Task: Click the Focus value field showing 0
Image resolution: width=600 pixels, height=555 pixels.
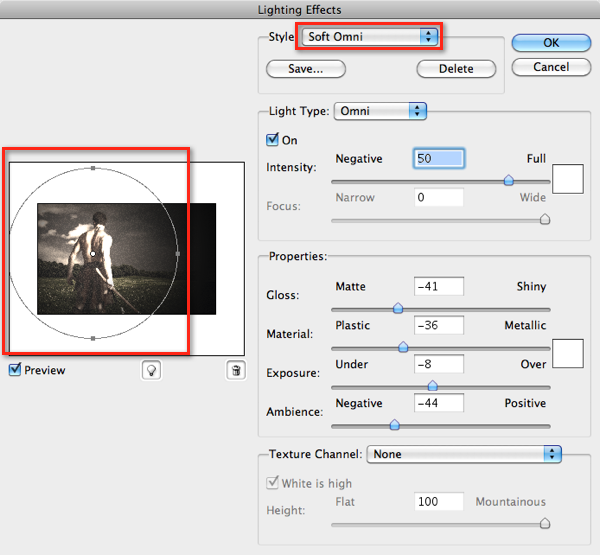Action: [439, 198]
